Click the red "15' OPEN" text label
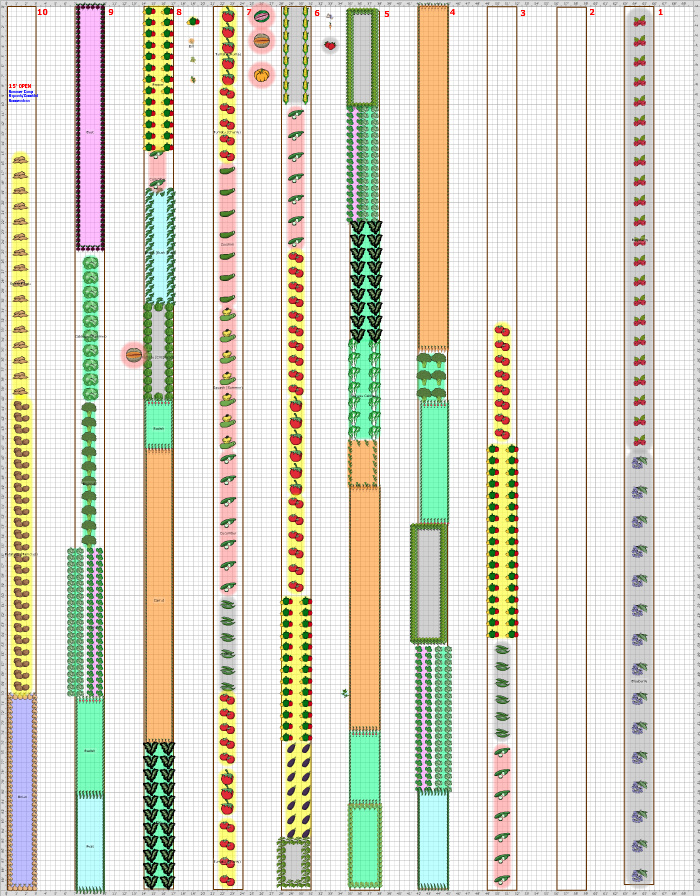The height and width of the screenshot is (896, 700). [x=20, y=86]
